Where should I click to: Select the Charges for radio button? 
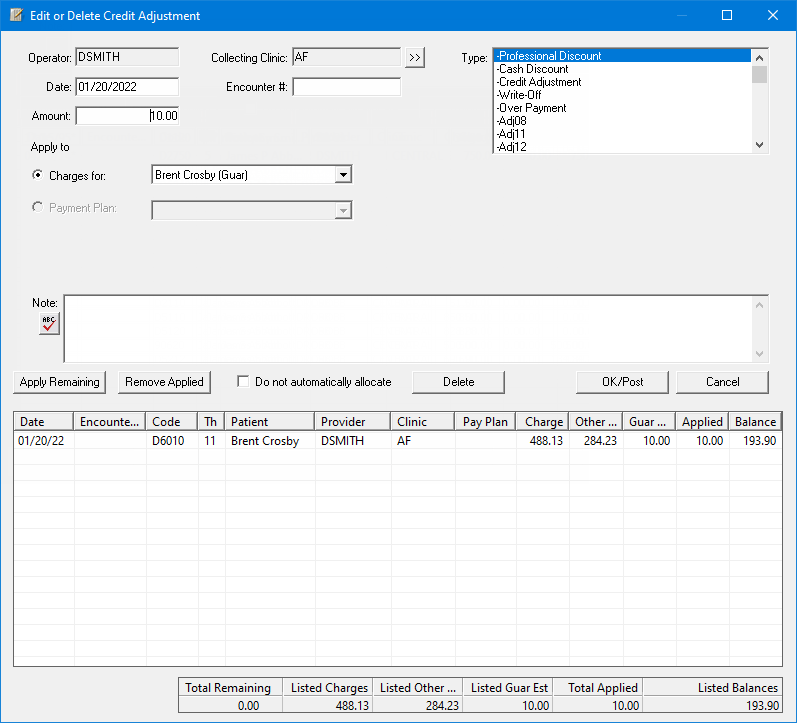click(39, 176)
